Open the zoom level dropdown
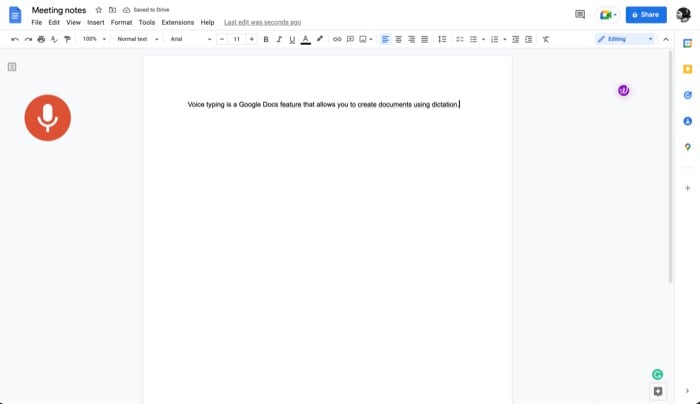 click(x=94, y=39)
